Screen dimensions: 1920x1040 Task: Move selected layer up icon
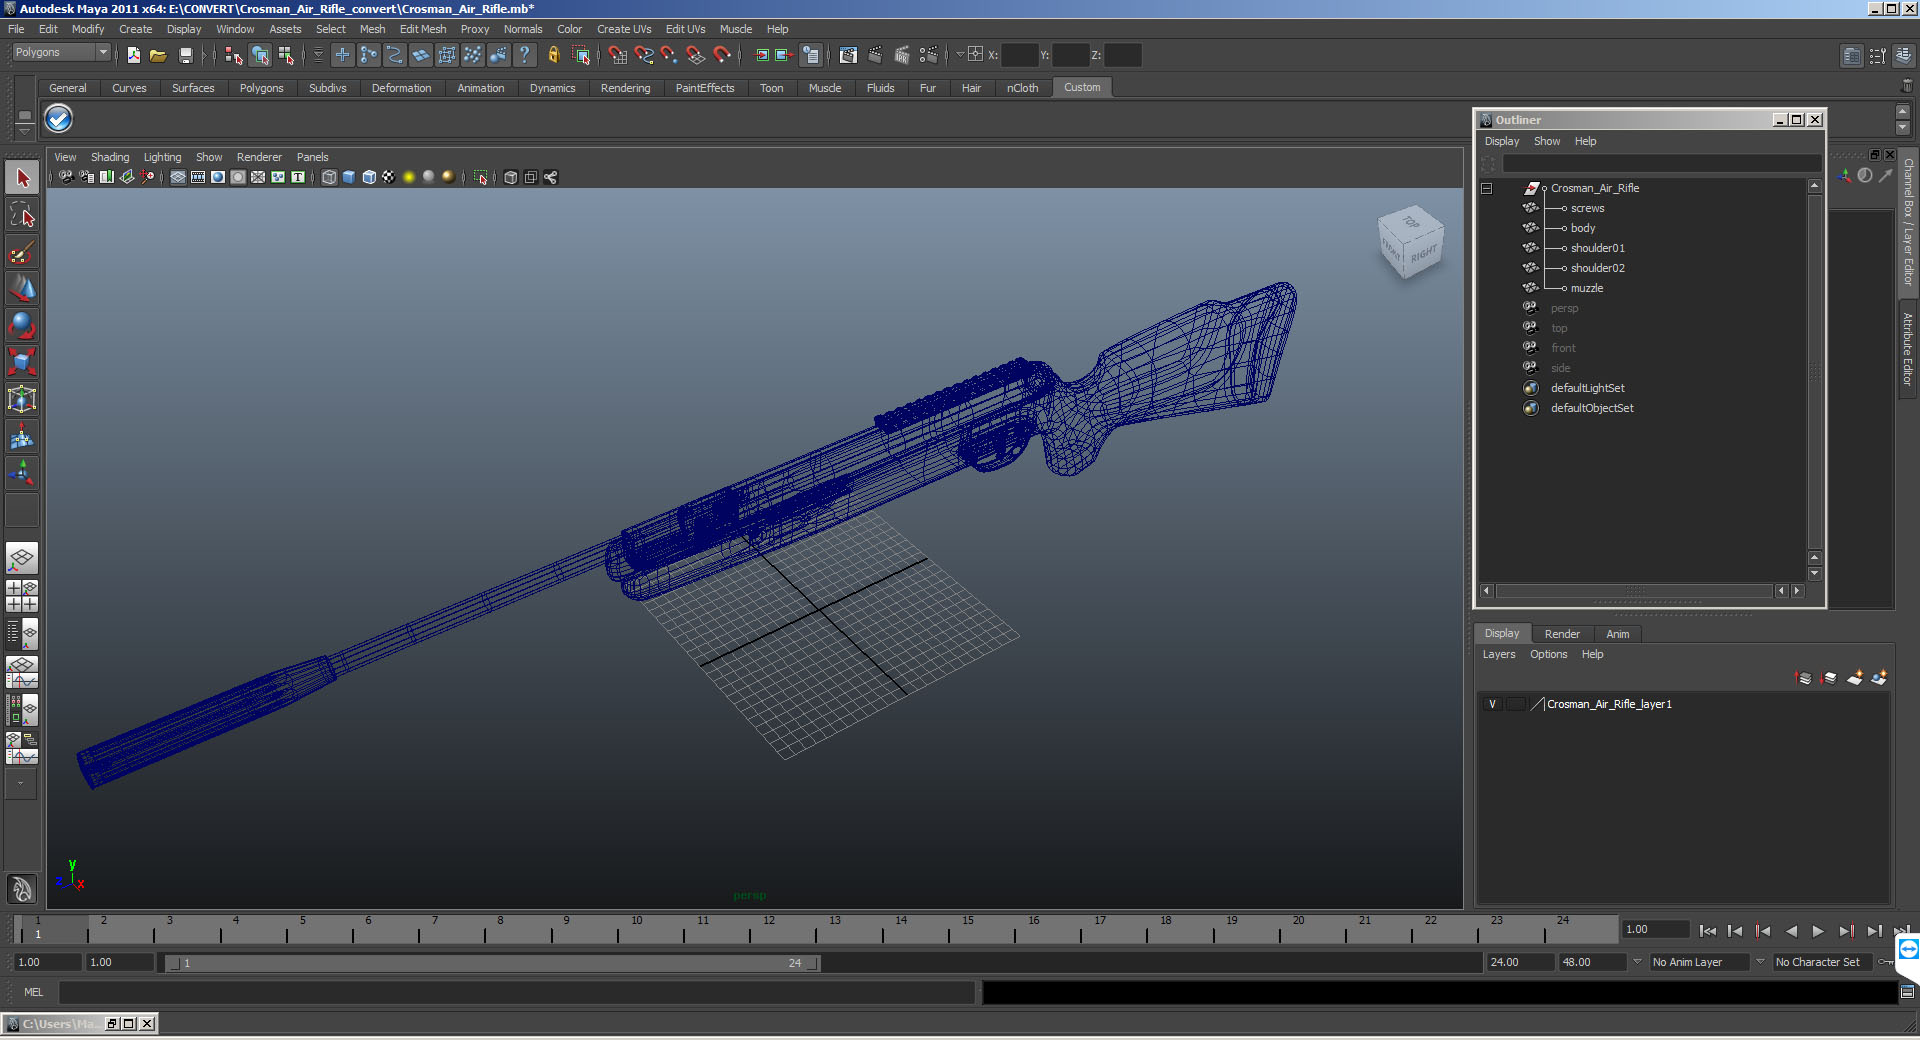point(1804,678)
